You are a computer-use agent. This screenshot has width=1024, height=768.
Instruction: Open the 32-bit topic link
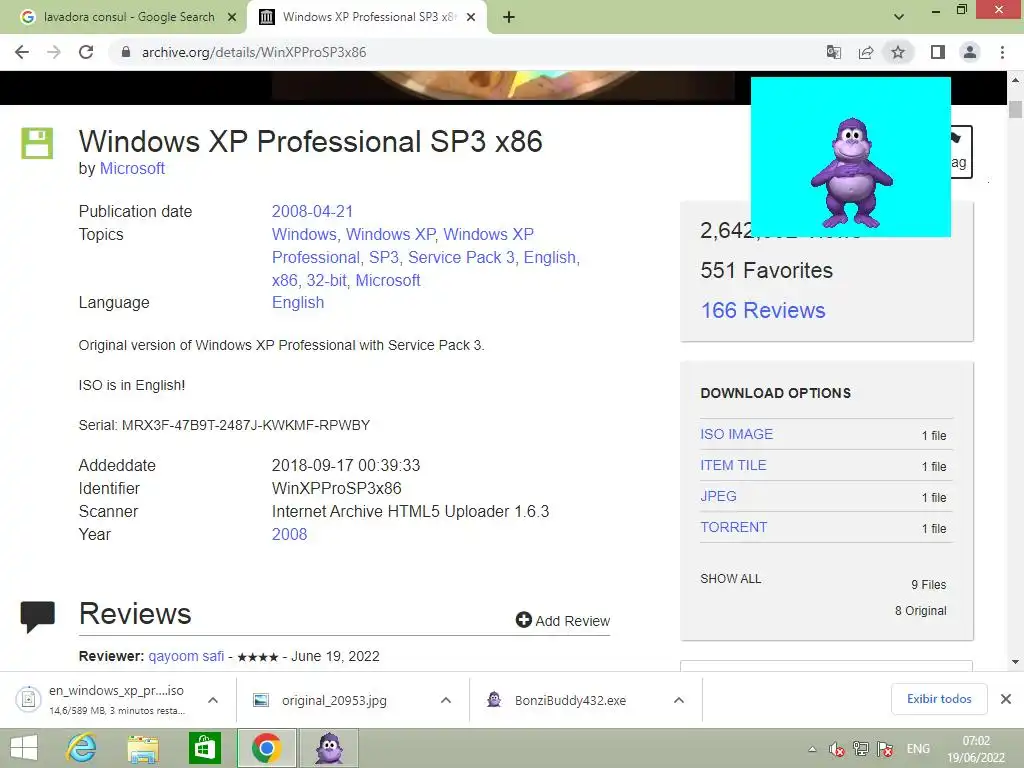point(327,280)
